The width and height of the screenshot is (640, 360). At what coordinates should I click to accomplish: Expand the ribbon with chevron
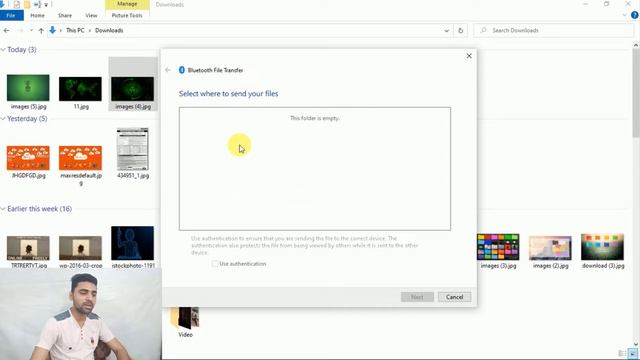(624, 16)
